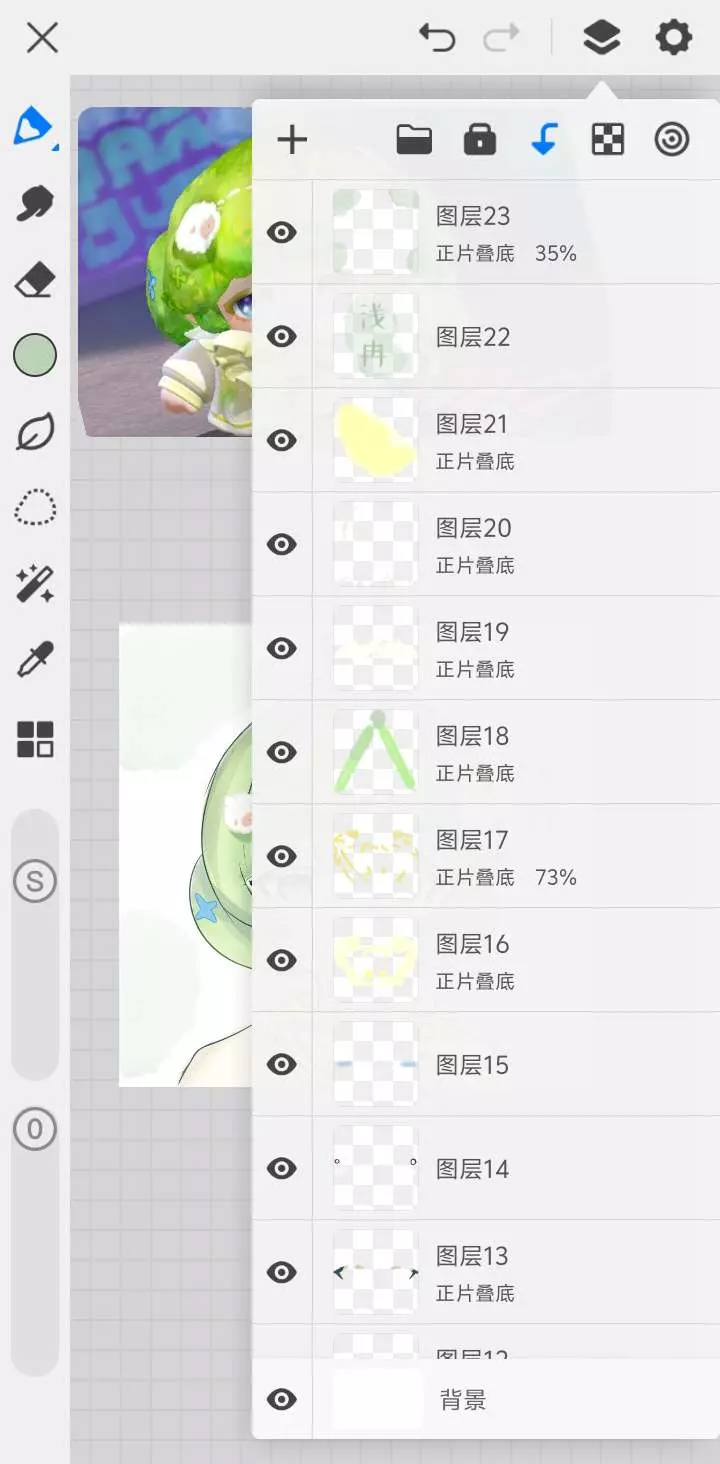Open blend mode 正片叠底 of 图层21
Screen dimensions: 720x1464
click(x=475, y=462)
